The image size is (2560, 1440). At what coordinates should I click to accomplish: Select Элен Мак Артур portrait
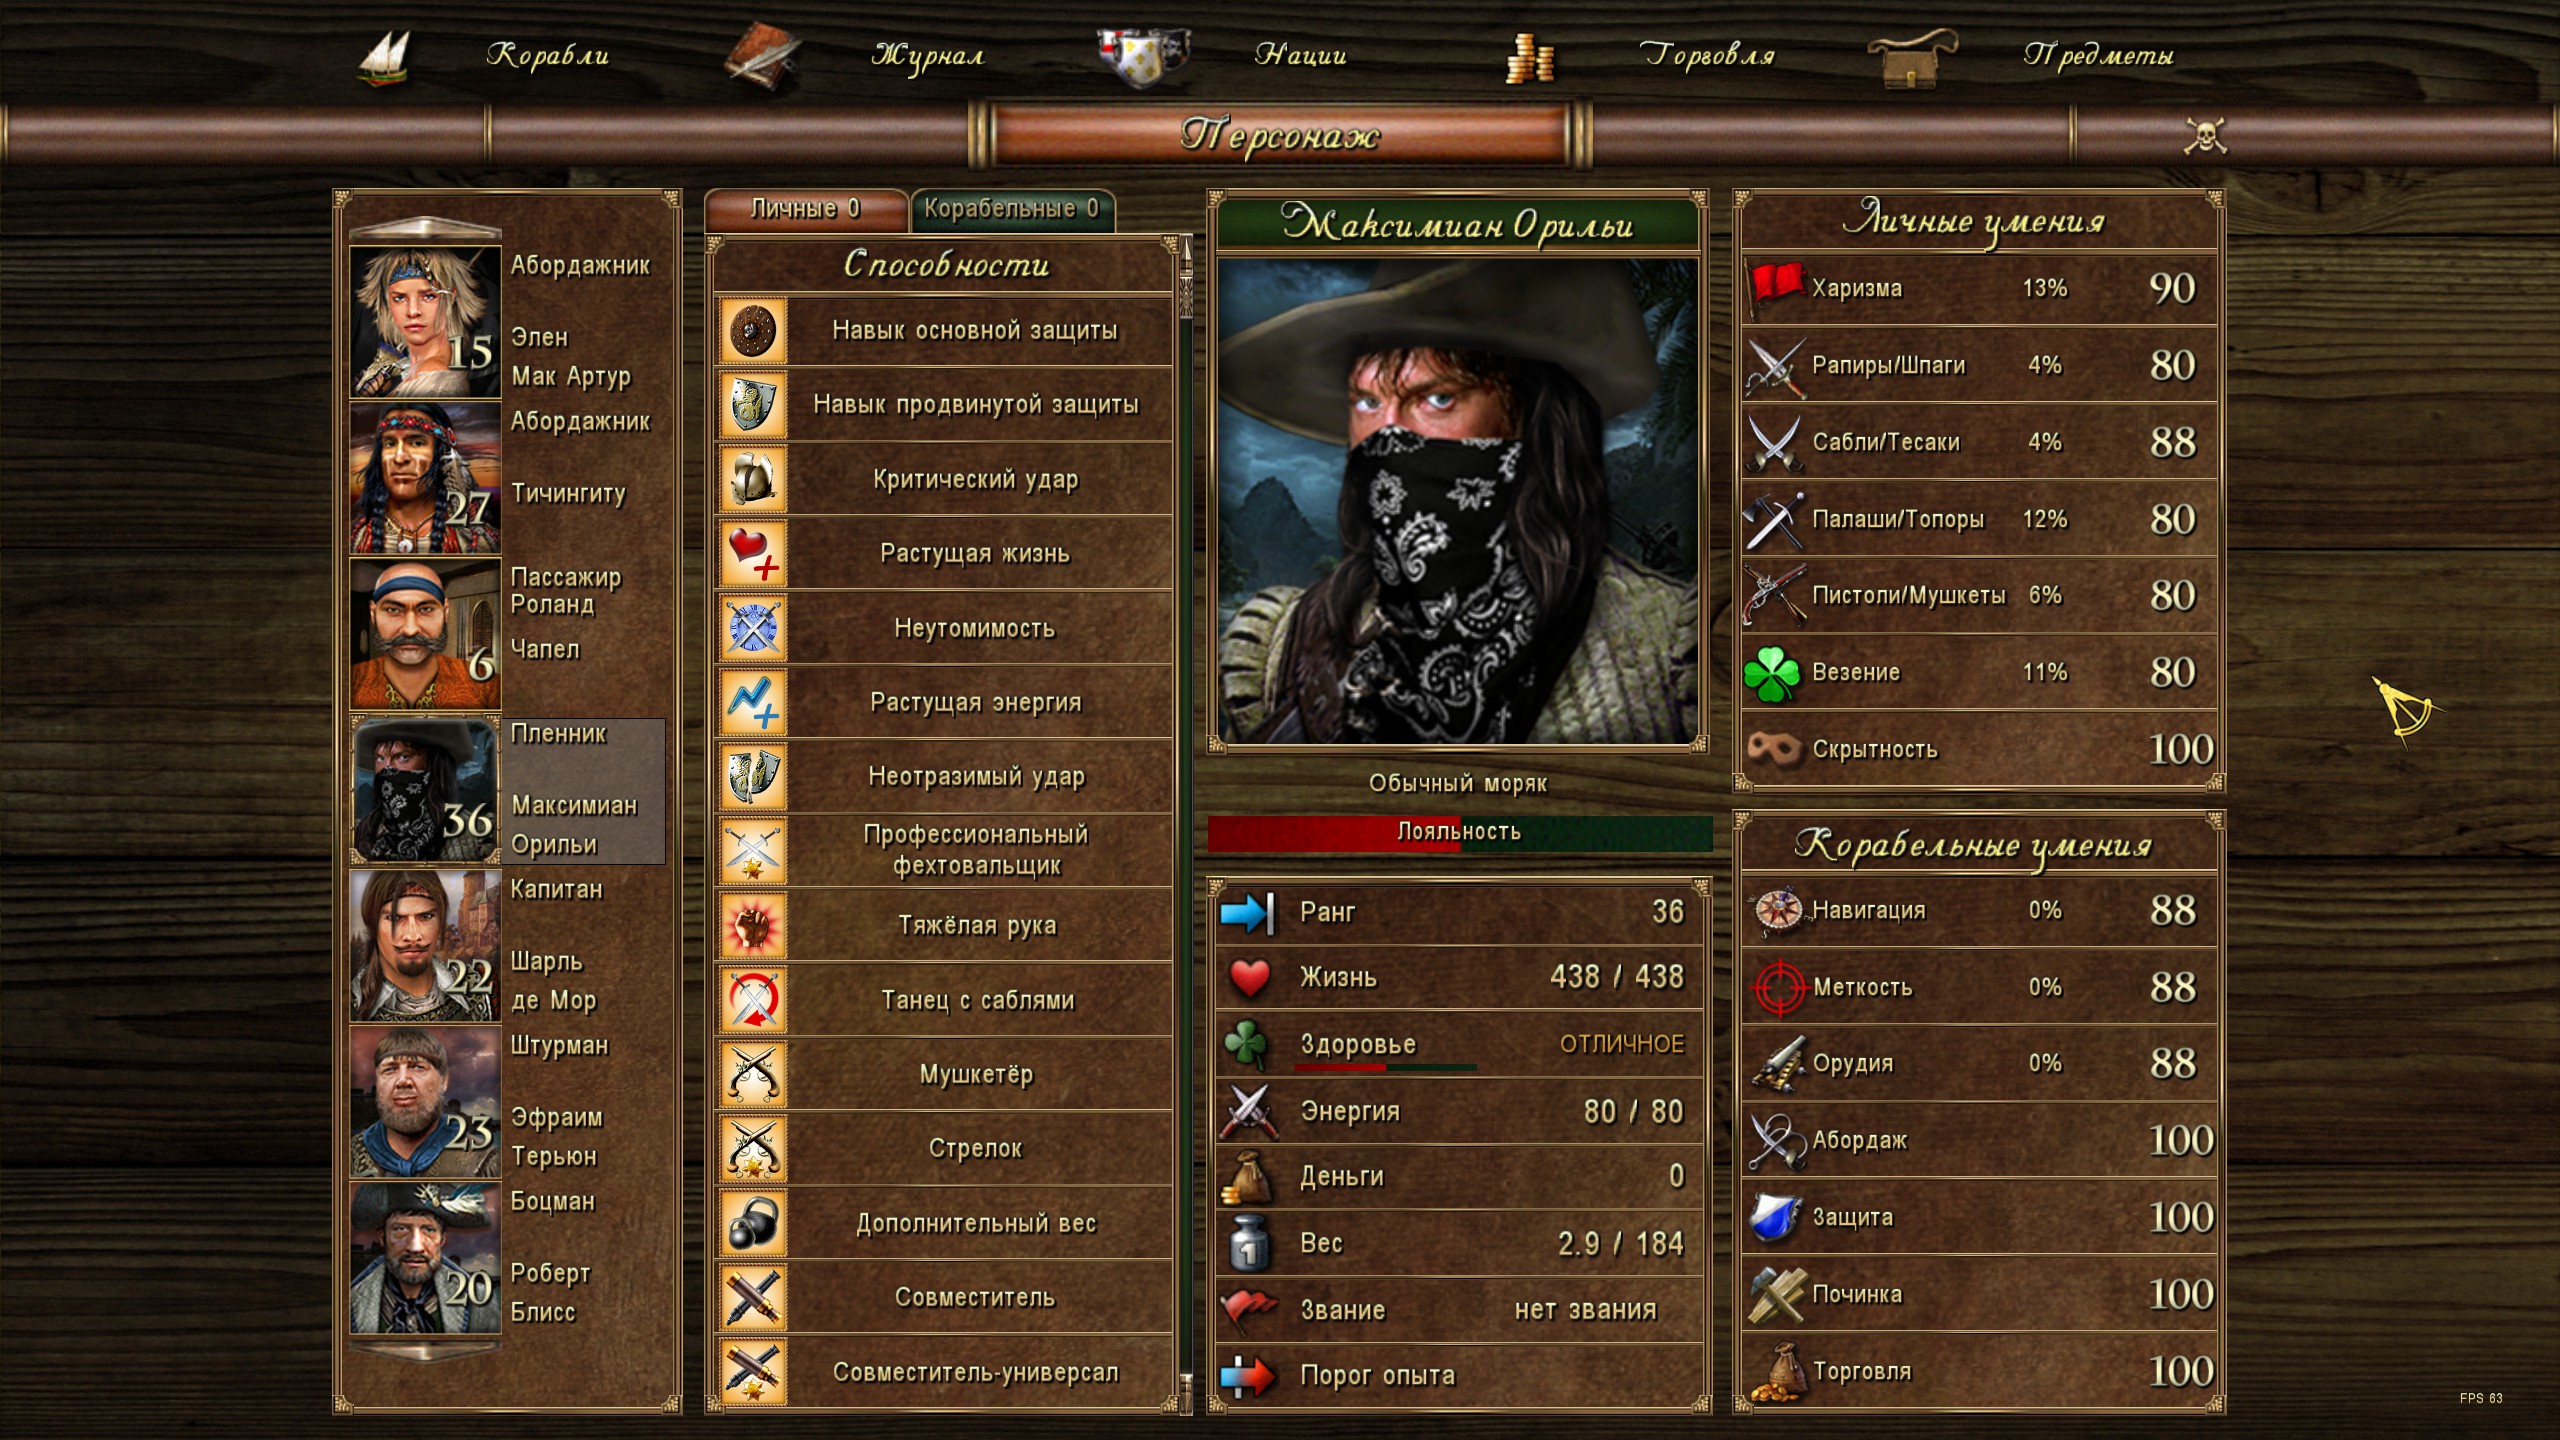coord(425,322)
